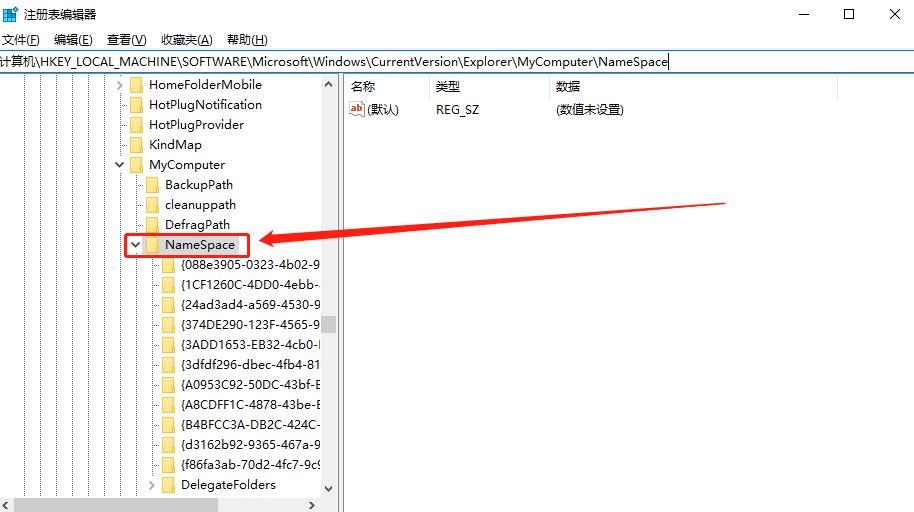Click the tree vertical scrollbar thumb
The image size is (914, 512).
click(x=329, y=324)
